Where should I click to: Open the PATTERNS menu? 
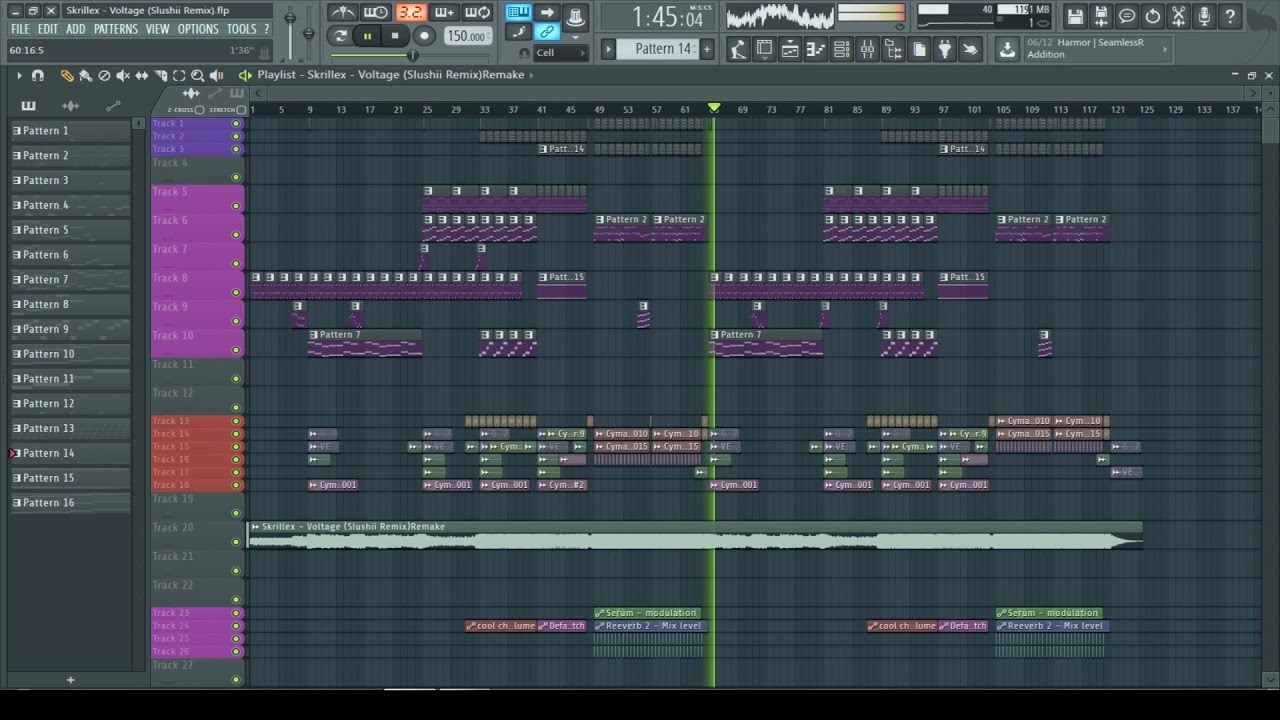pyautogui.click(x=116, y=30)
